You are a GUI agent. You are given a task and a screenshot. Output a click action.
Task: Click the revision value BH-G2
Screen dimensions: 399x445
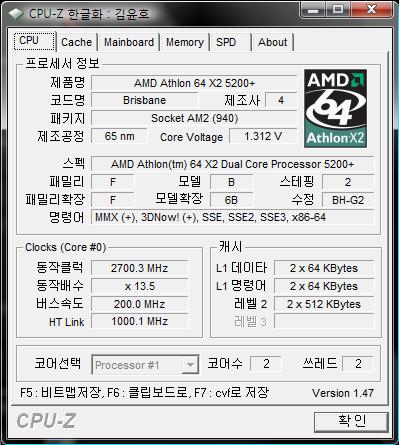click(348, 200)
